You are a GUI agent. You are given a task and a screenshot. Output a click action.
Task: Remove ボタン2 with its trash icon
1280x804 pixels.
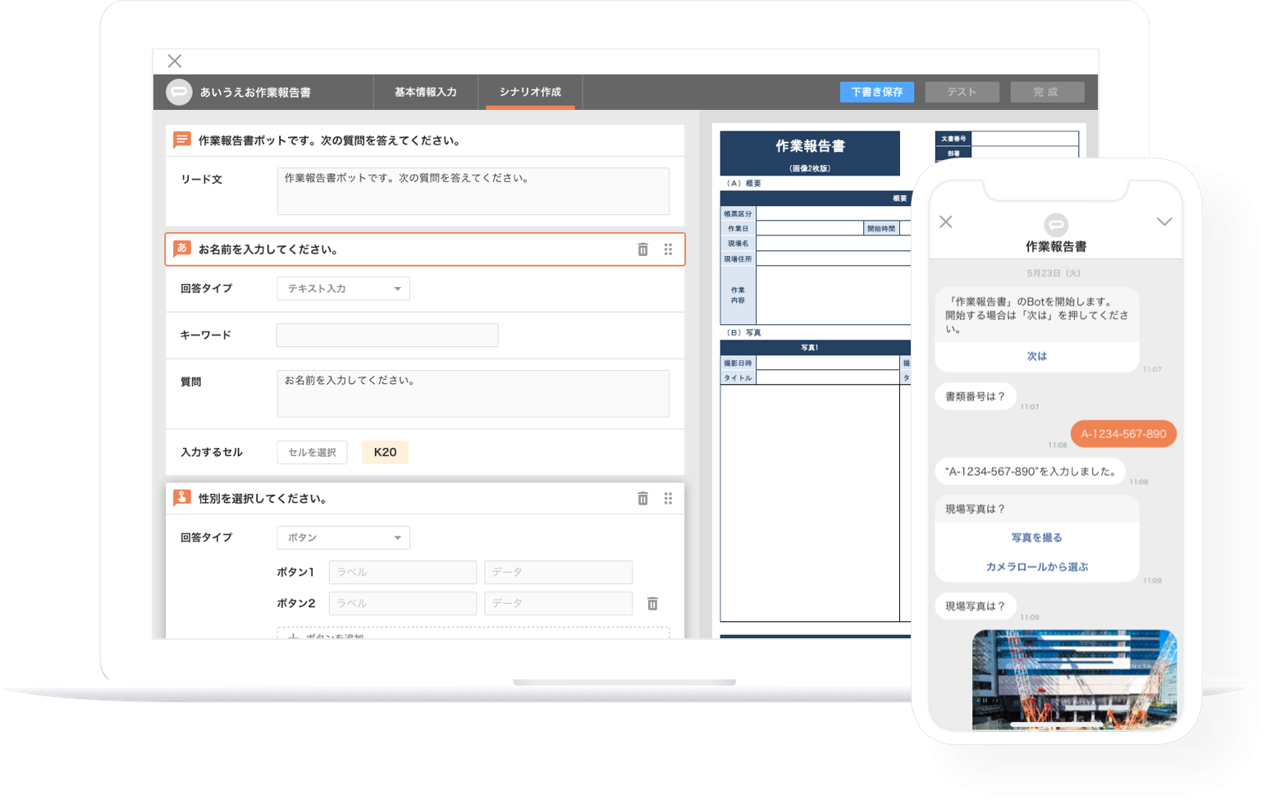[x=652, y=603]
